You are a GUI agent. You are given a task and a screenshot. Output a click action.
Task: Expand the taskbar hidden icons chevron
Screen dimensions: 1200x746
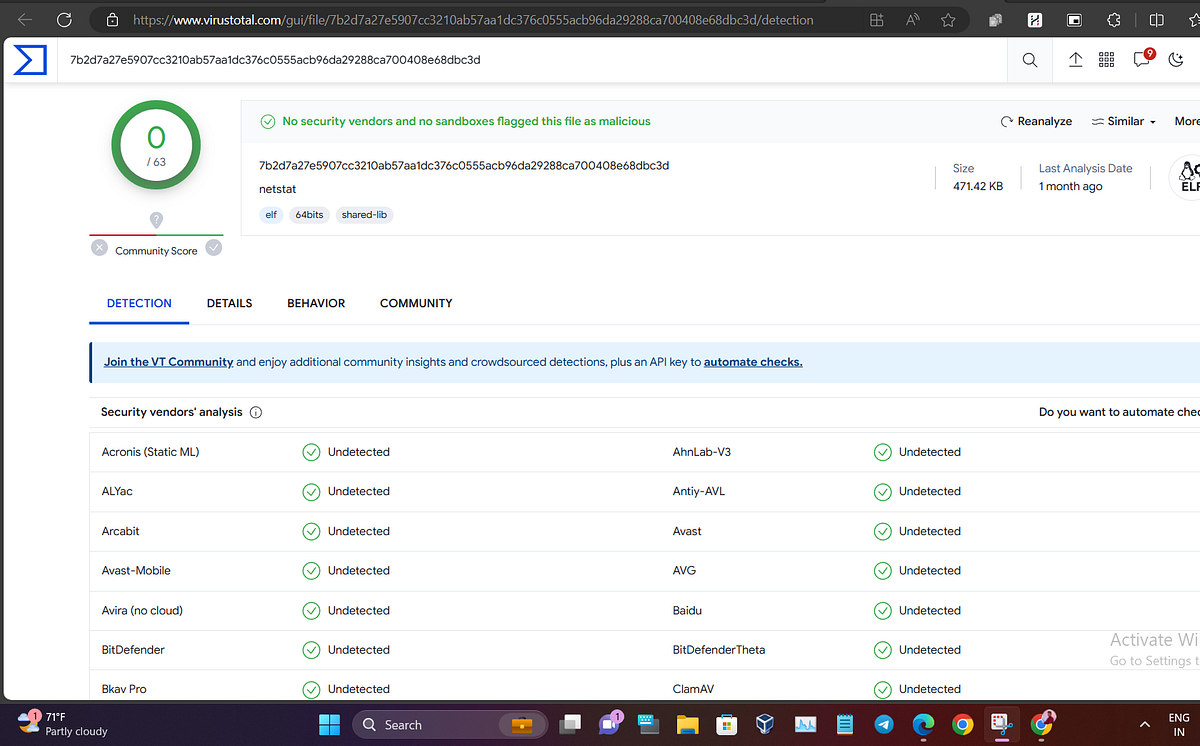[1145, 724]
